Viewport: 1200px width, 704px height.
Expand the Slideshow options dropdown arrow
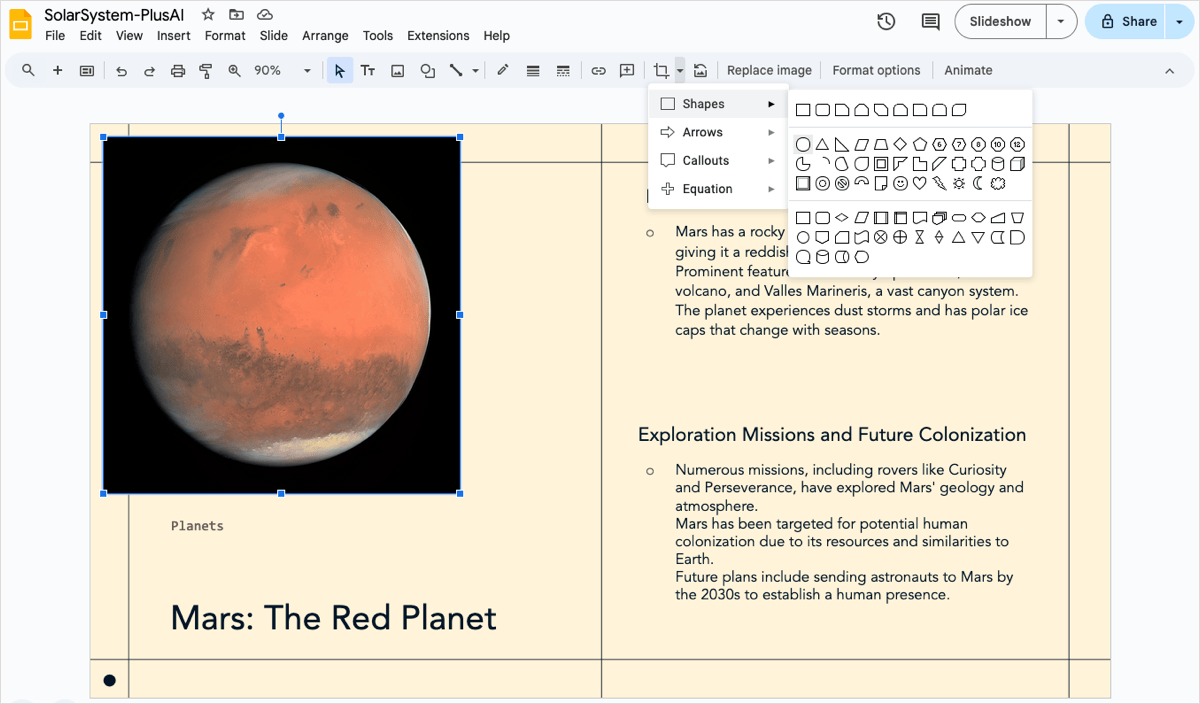tap(1061, 21)
